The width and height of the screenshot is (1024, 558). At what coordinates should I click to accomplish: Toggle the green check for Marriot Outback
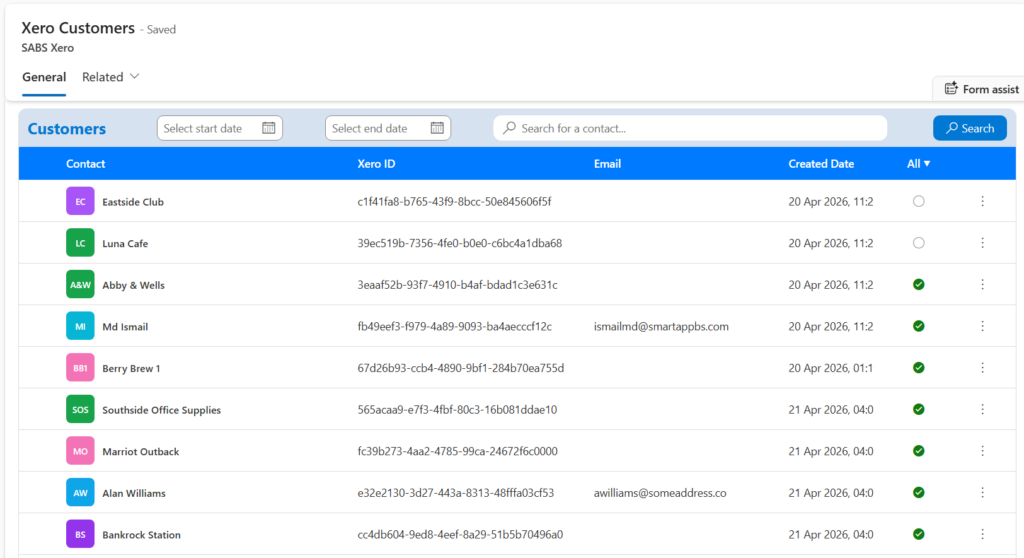(918, 451)
